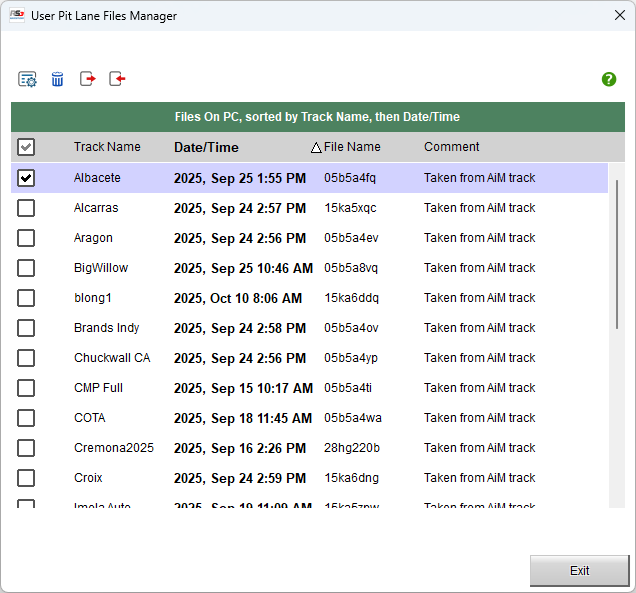
Task: Check the Alcarras track checkbox
Action: (26, 208)
